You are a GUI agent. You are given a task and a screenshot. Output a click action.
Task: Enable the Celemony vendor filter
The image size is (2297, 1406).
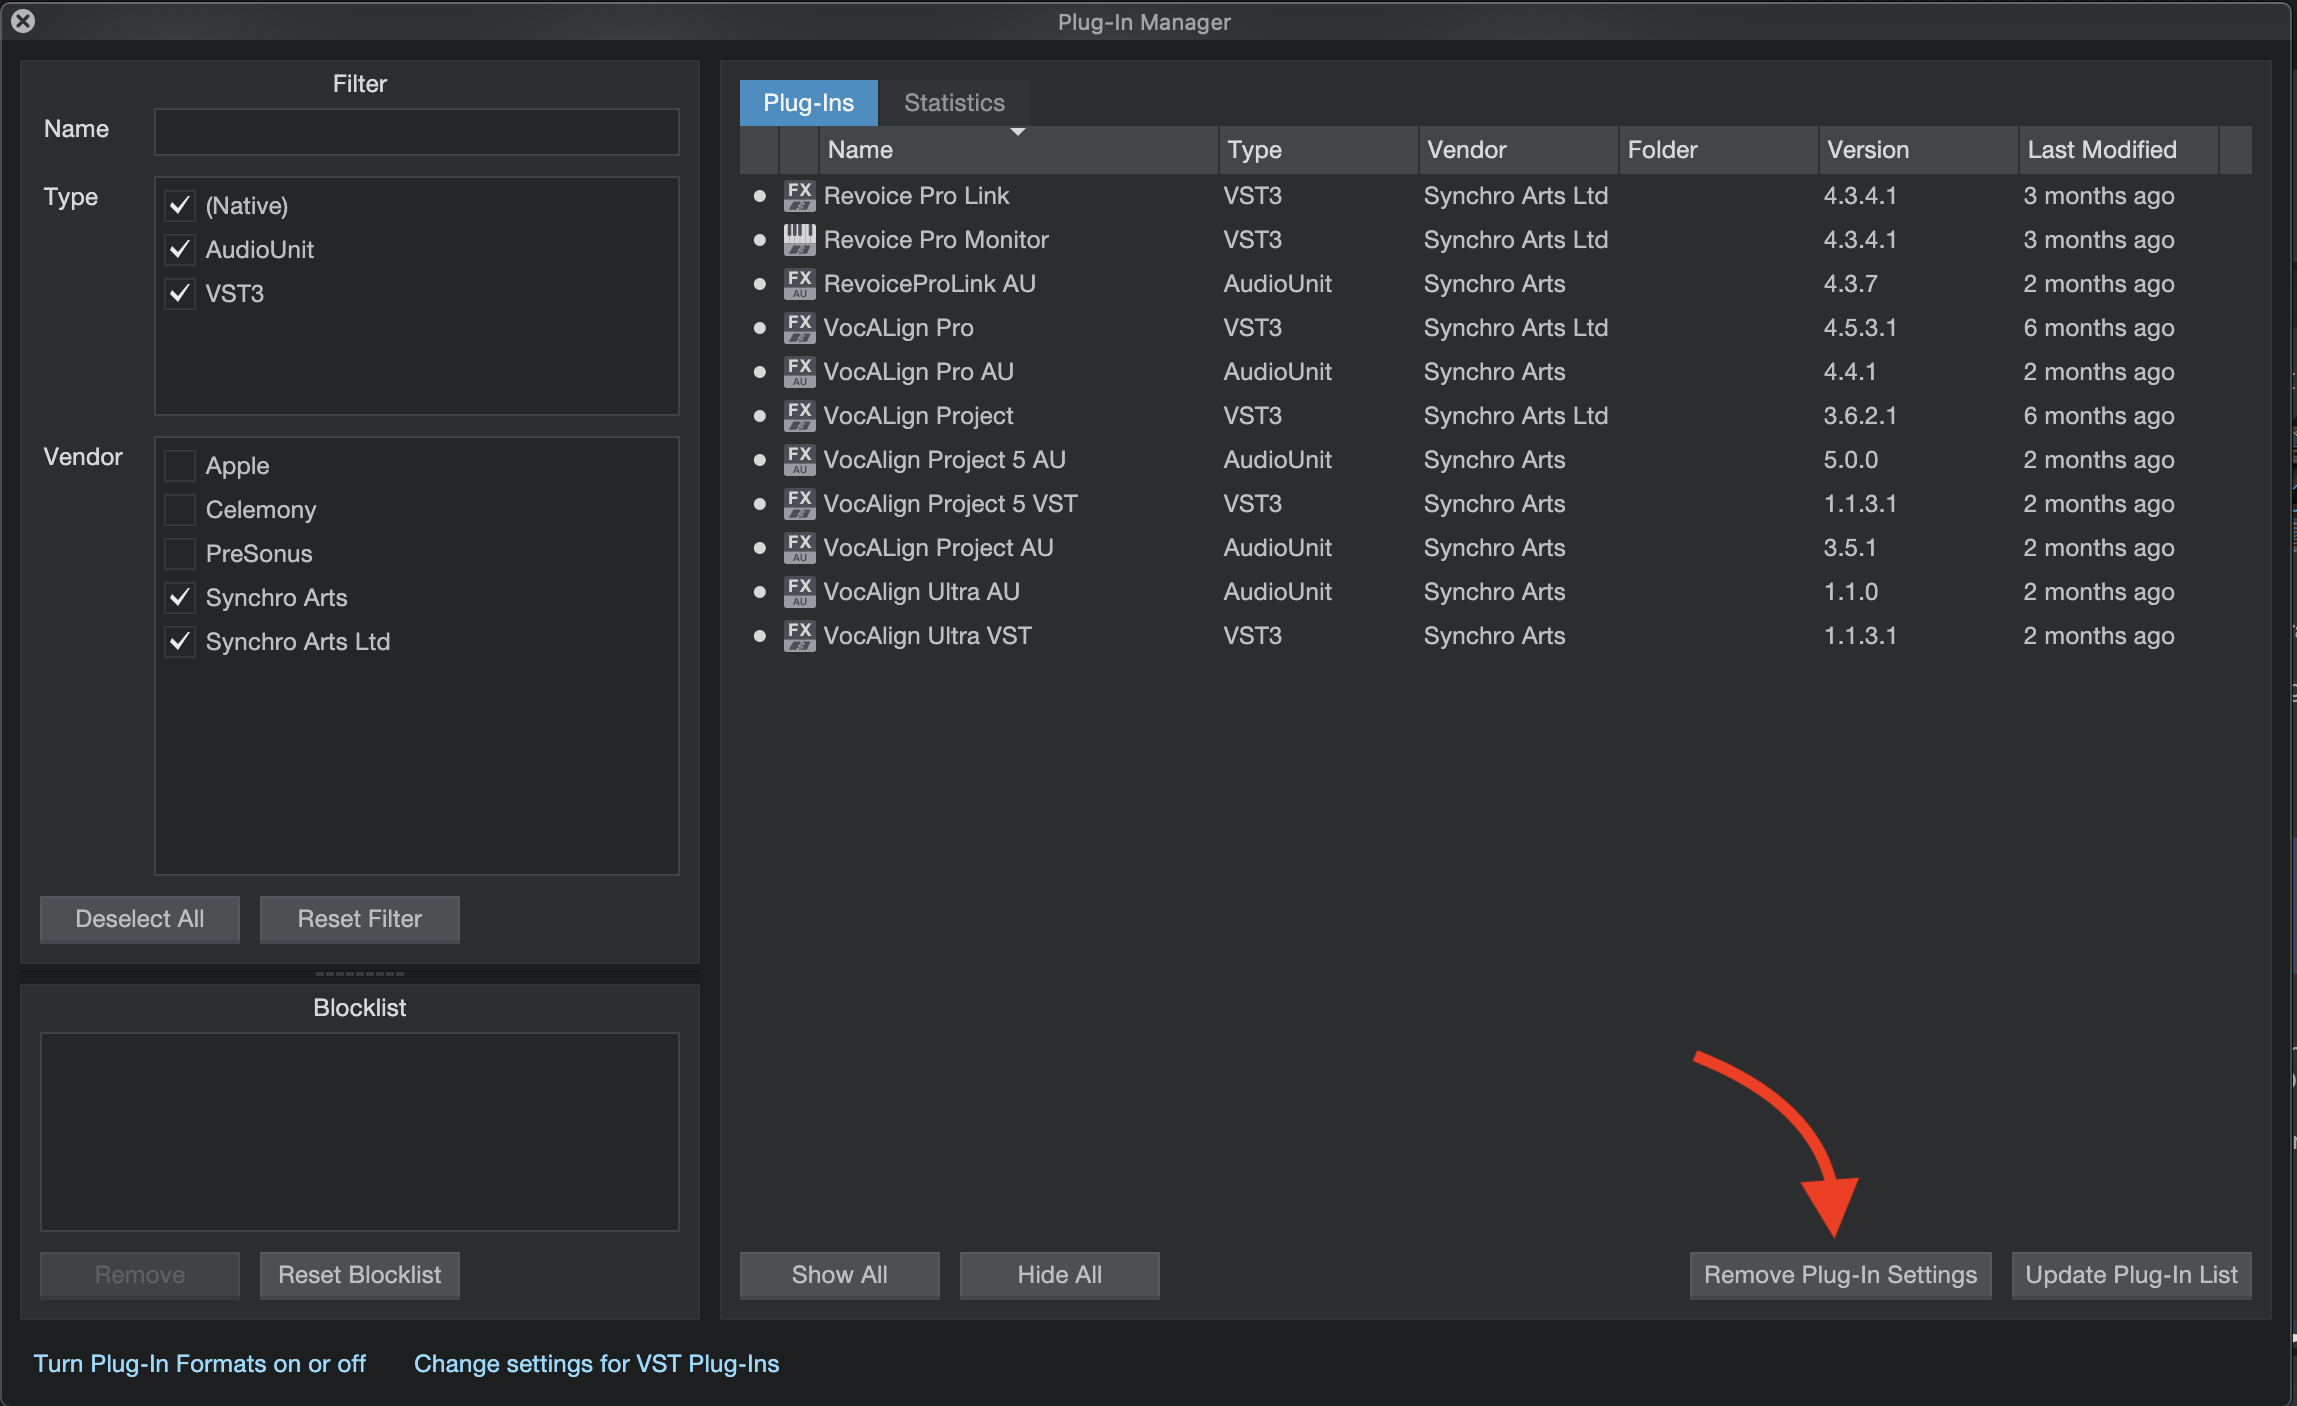pos(180,510)
